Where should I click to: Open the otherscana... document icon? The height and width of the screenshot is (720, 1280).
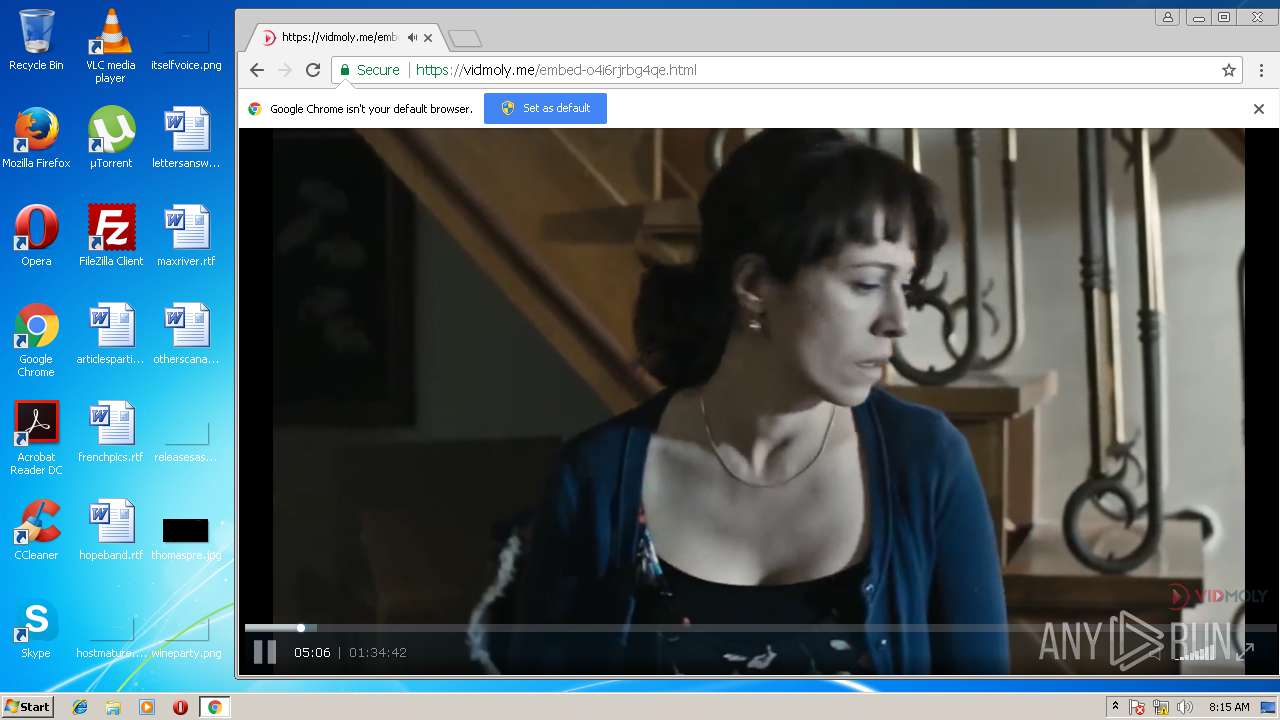[186, 334]
